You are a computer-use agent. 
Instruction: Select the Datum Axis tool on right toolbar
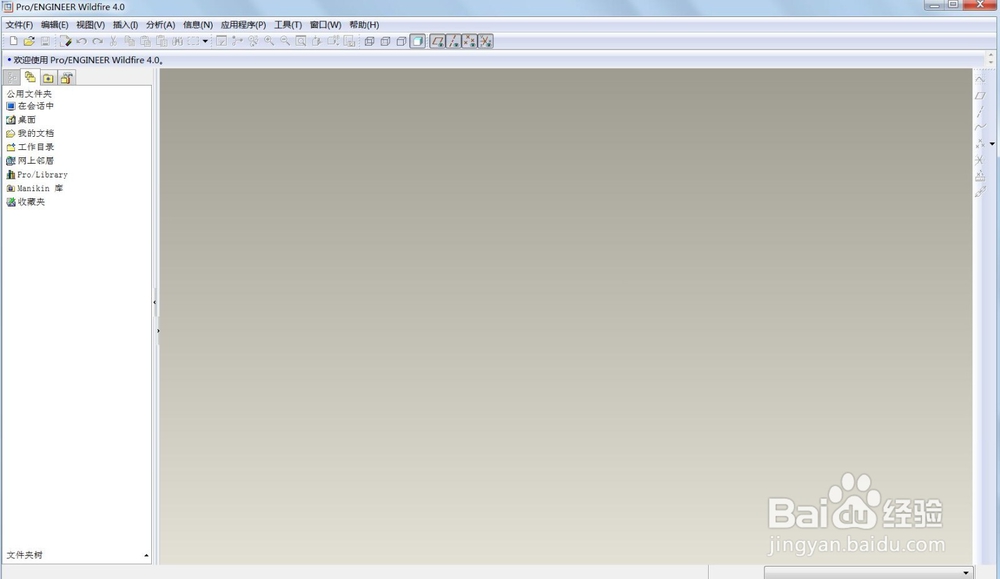980,112
